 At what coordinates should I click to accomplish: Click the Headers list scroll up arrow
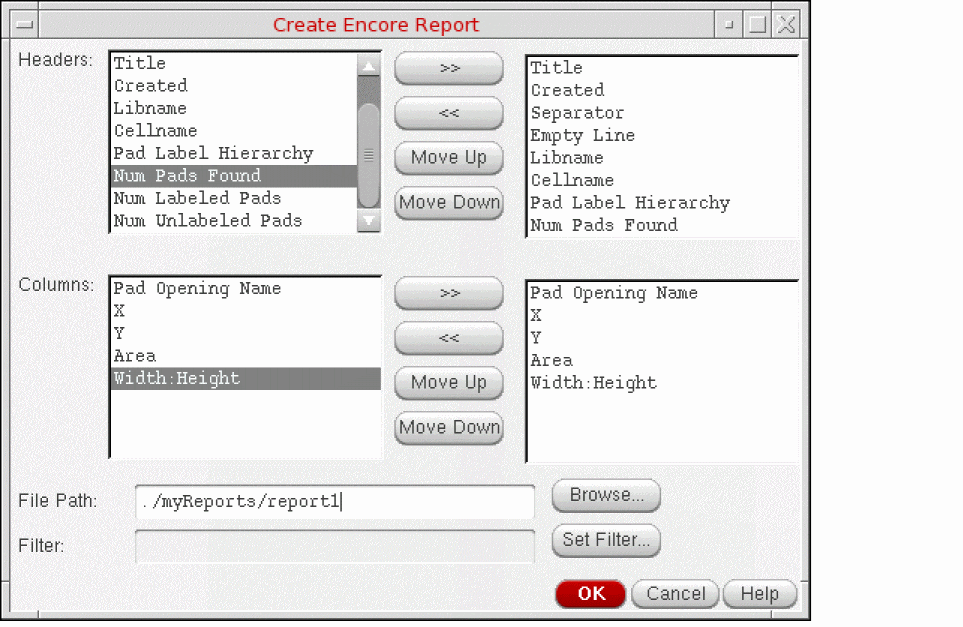click(x=368, y=65)
